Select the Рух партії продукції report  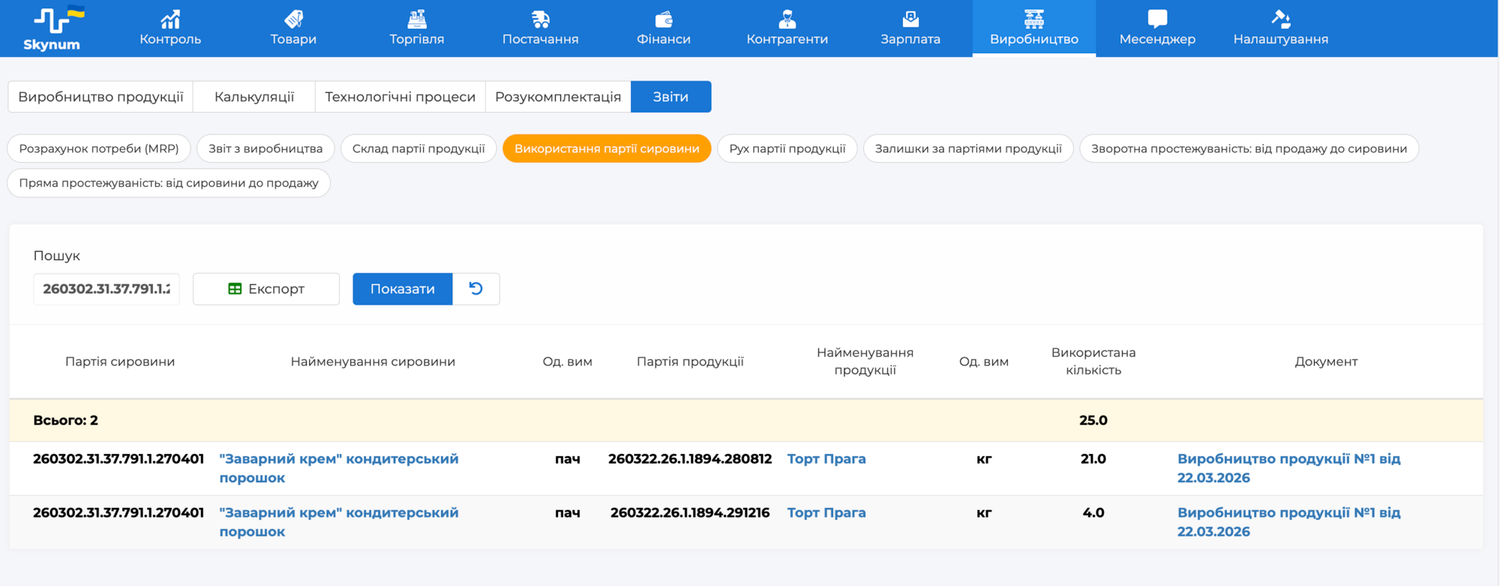tap(787, 149)
